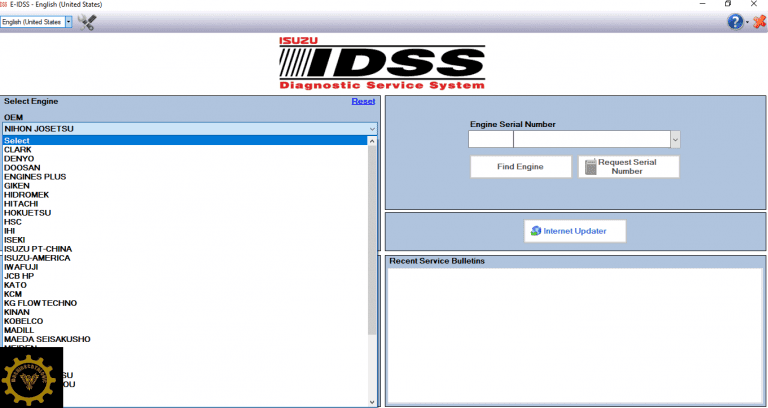This screenshot has height=408, width=768.
Task: Click the Reset link
Action: [x=363, y=101]
